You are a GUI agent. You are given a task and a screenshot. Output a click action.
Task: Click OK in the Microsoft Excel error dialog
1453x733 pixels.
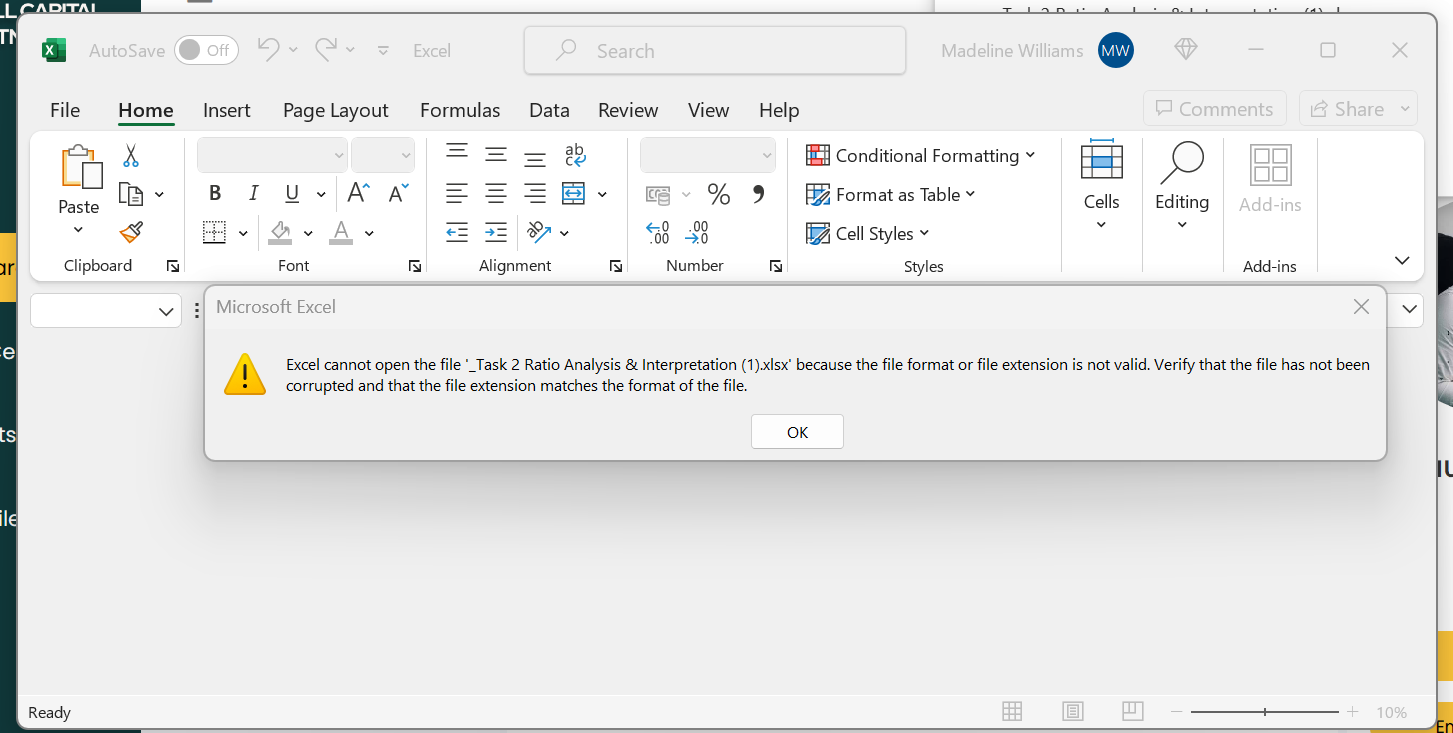click(x=797, y=432)
